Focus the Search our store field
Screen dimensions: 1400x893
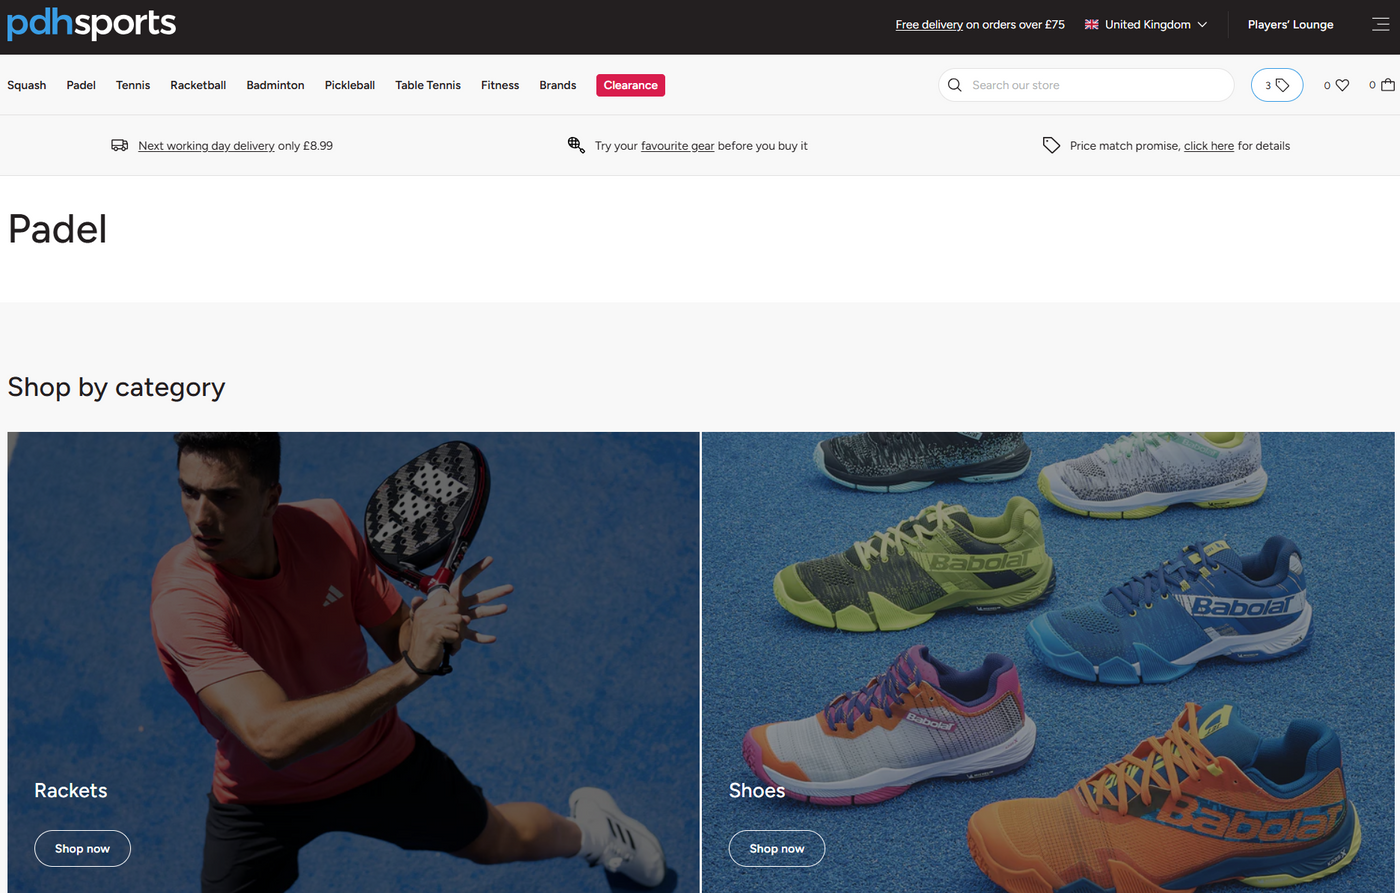coord(1095,85)
